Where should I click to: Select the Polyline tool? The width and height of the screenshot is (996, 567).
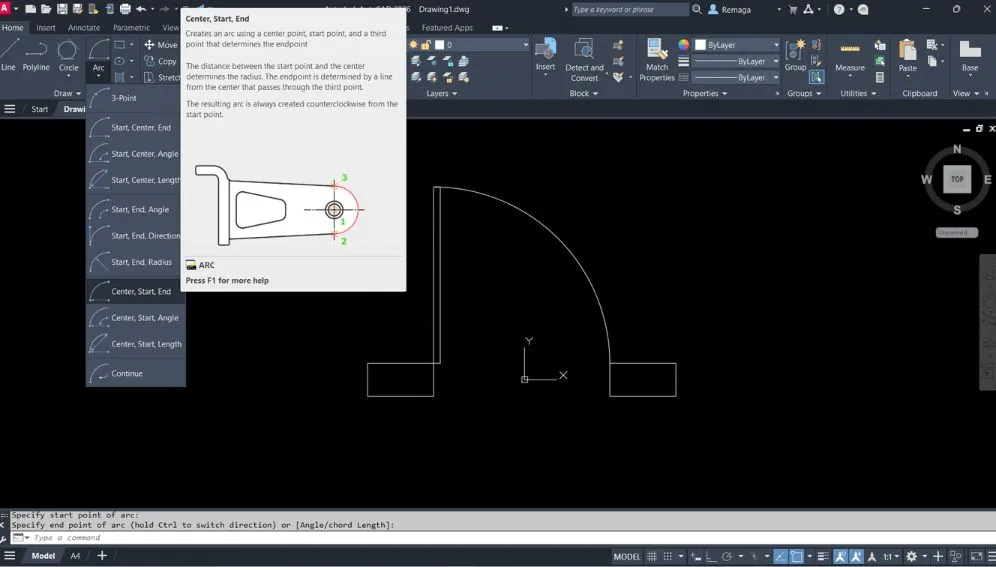coord(36,54)
